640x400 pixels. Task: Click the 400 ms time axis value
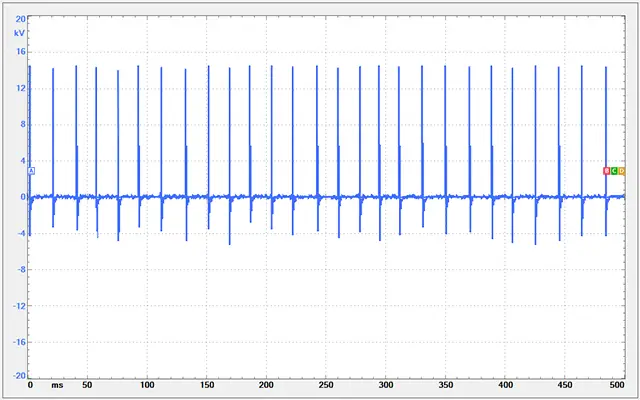[505, 385]
